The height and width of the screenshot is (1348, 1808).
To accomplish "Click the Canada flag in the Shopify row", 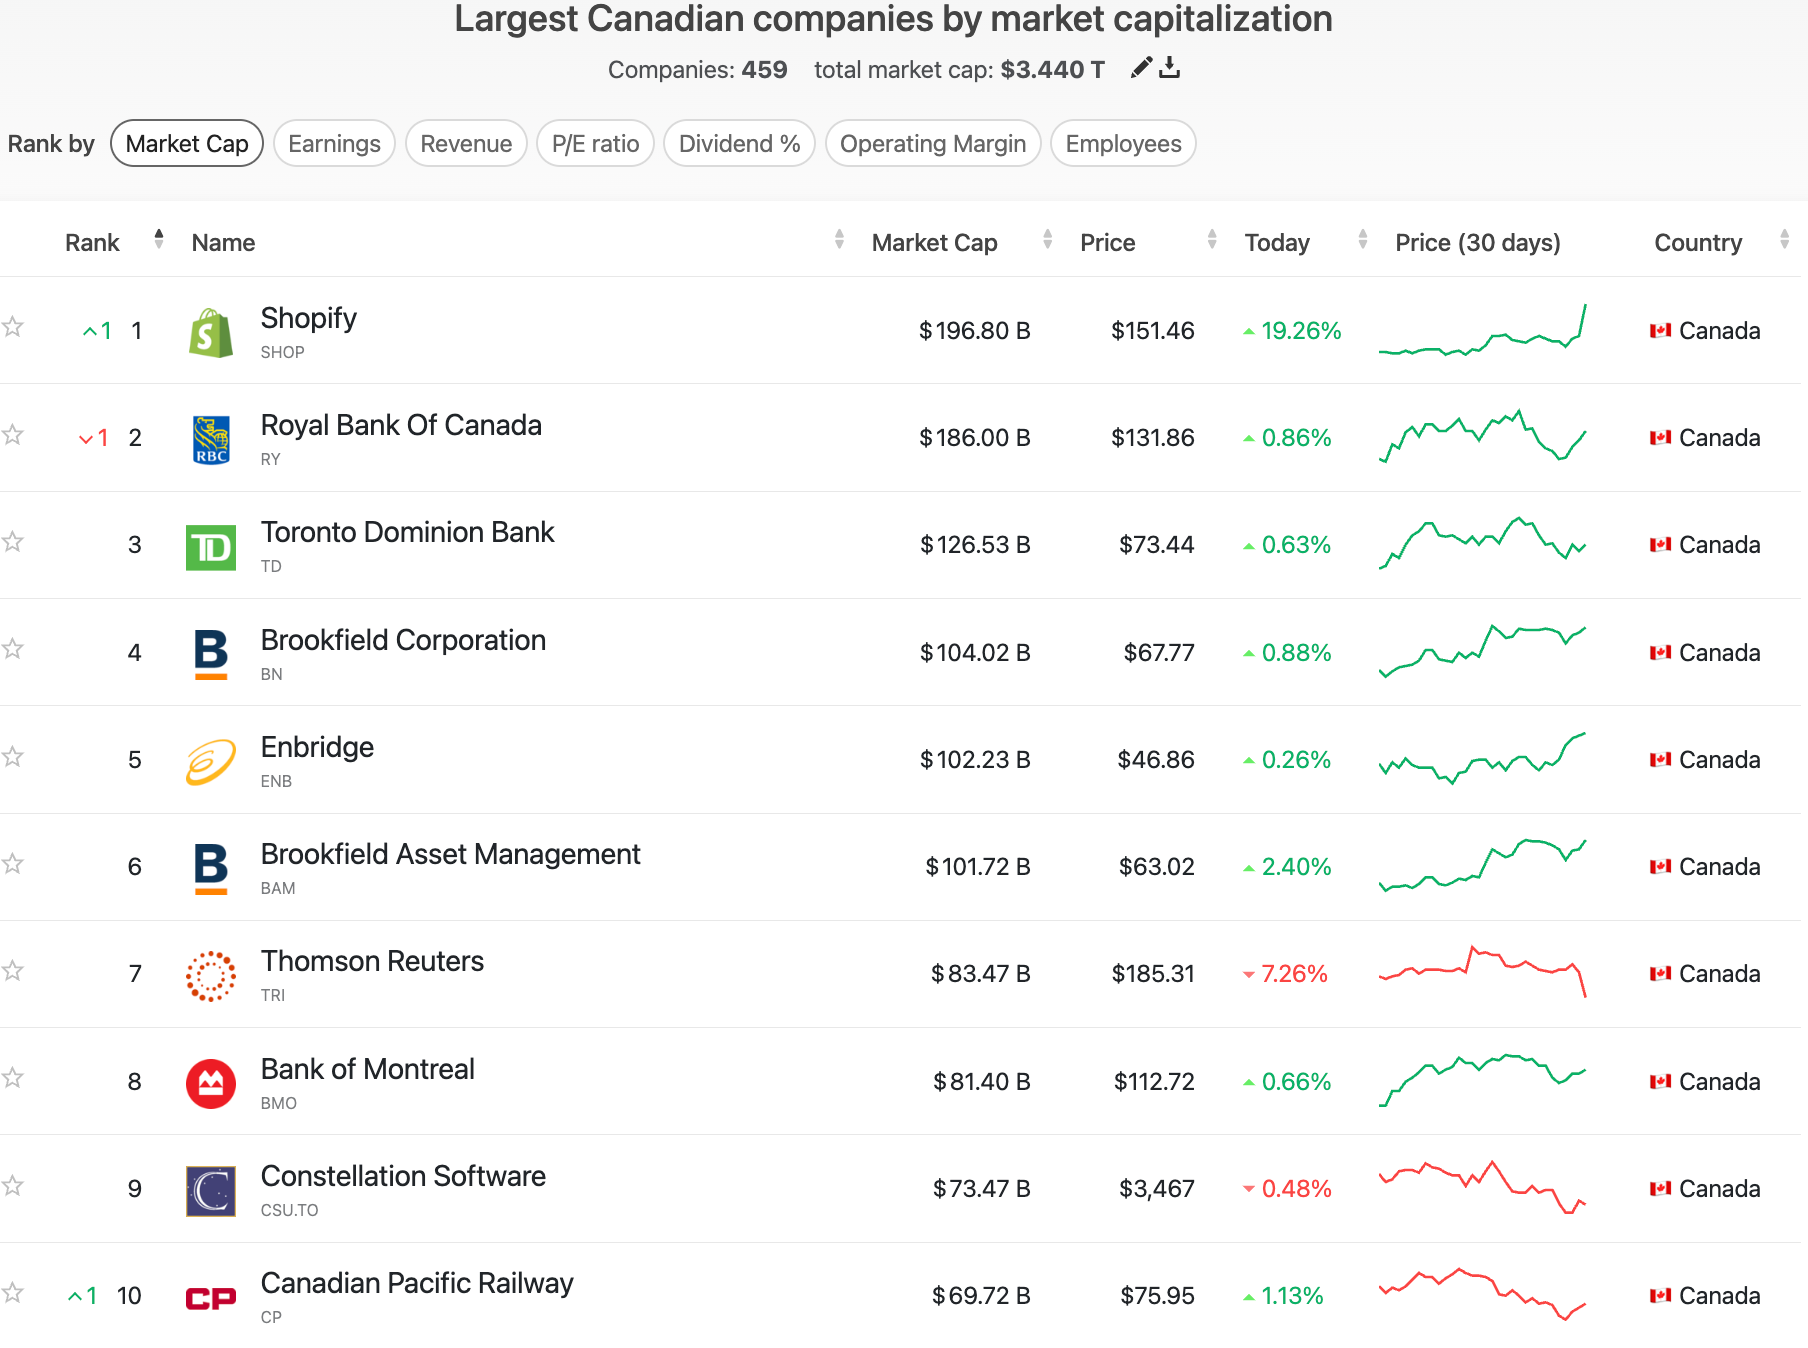I will point(1660,331).
